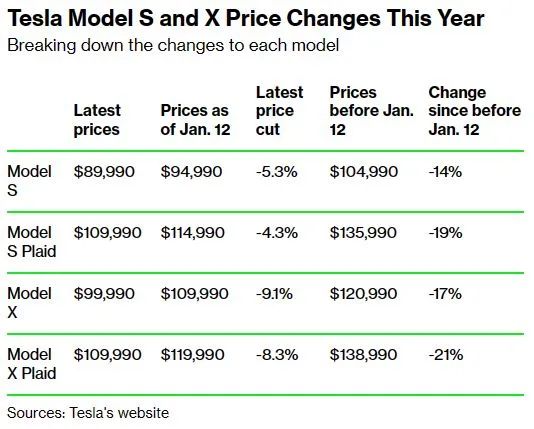The width and height of the screenshot is (534, 429).
Task: Click the 'Change since before Jan. 12' header
Action: click(x=475, y=111)
